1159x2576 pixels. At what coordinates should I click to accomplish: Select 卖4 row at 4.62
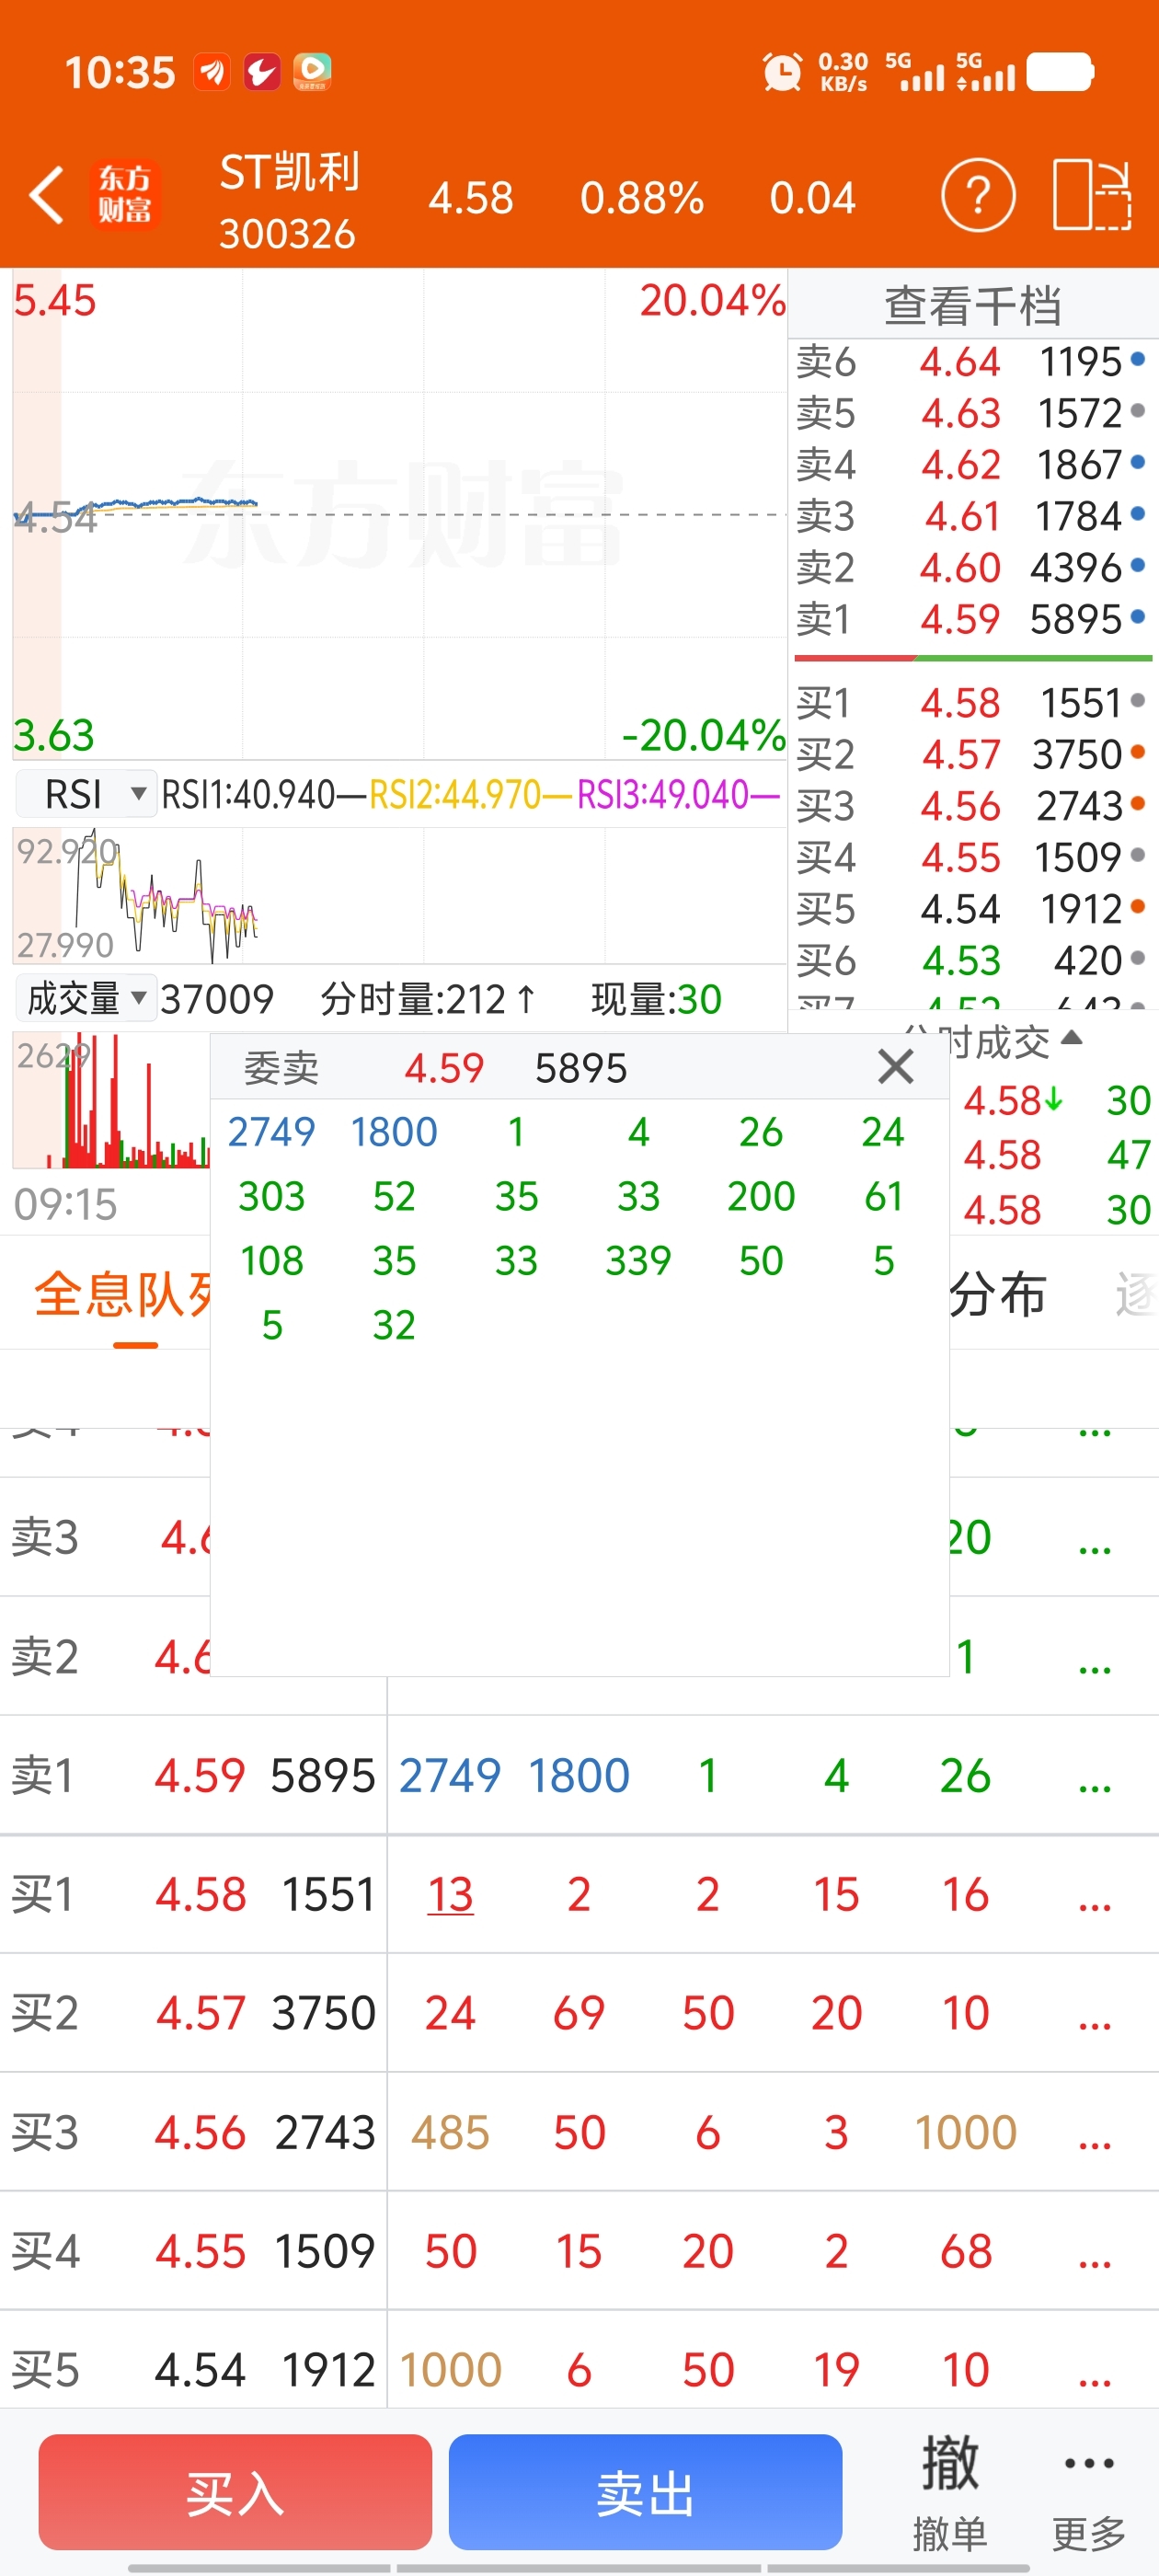972,465
